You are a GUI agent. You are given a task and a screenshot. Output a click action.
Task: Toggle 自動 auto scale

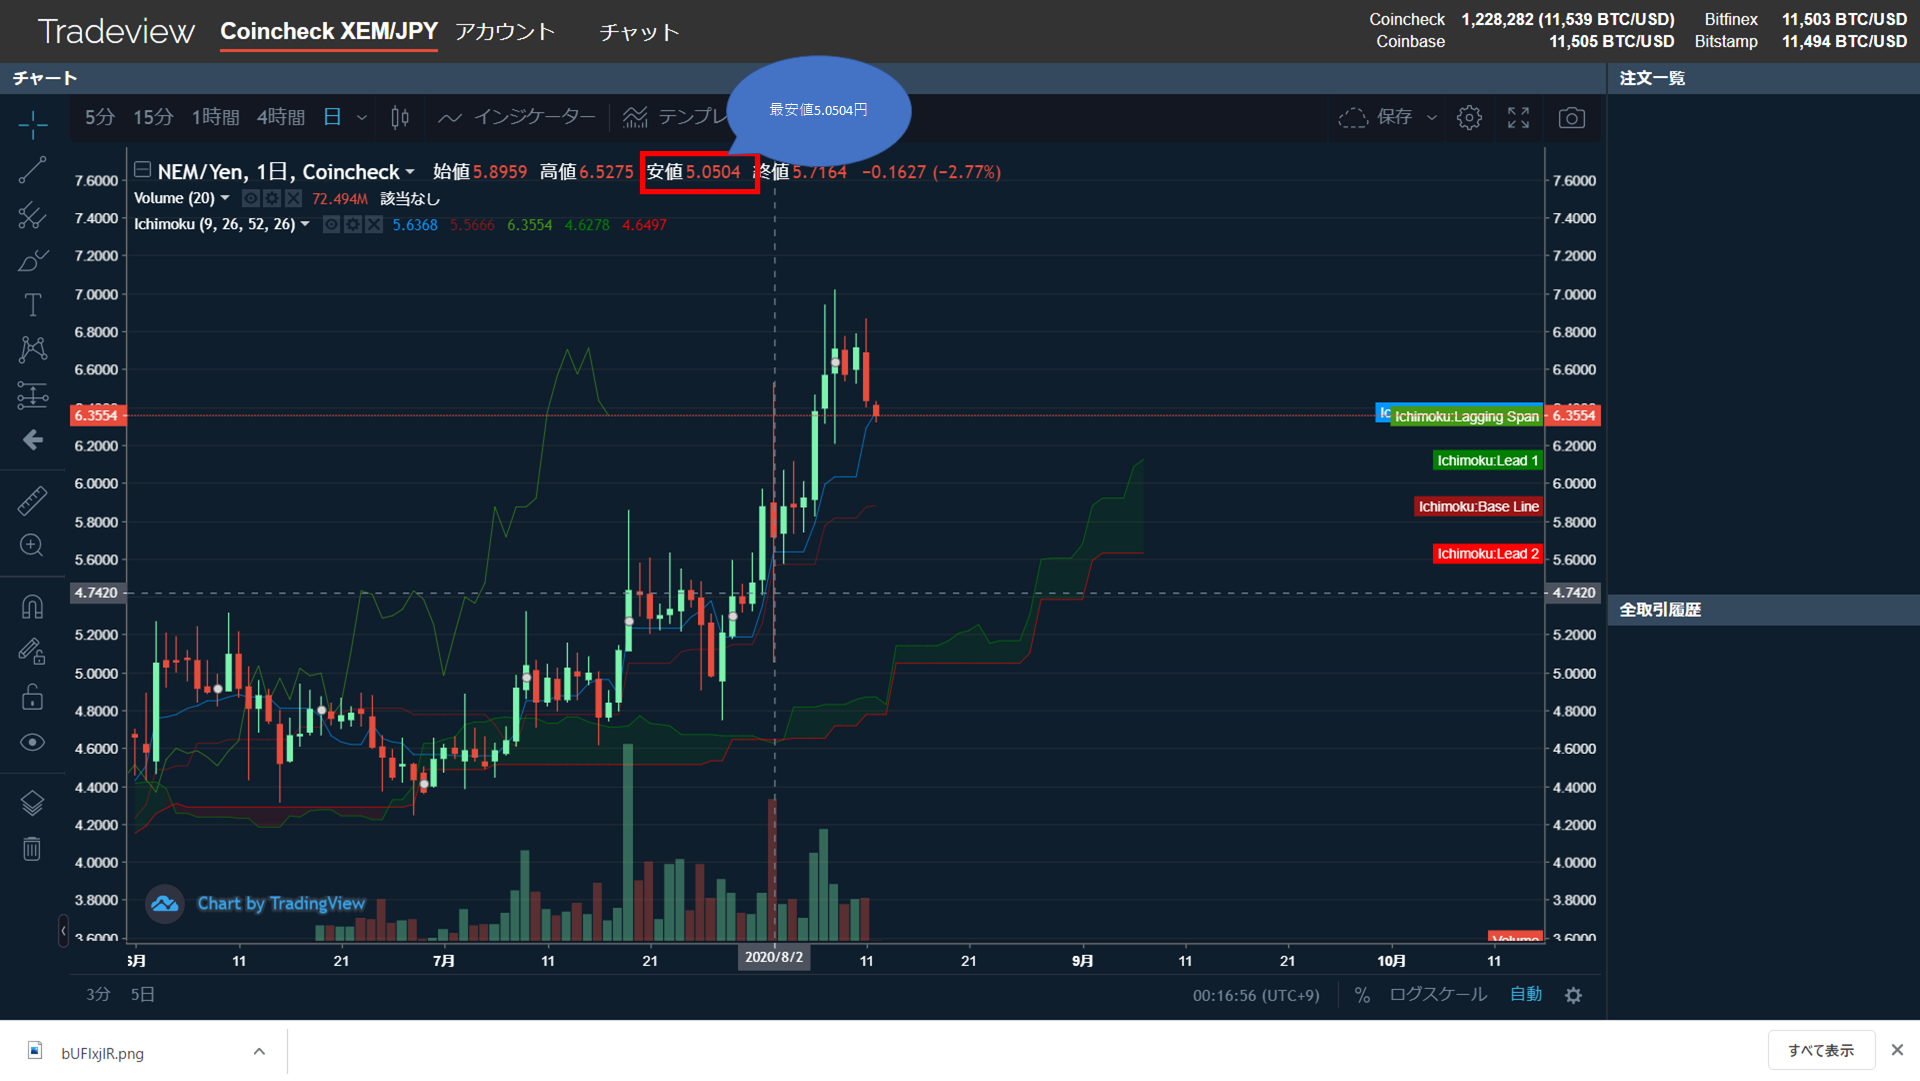(x=1526, y=995)
